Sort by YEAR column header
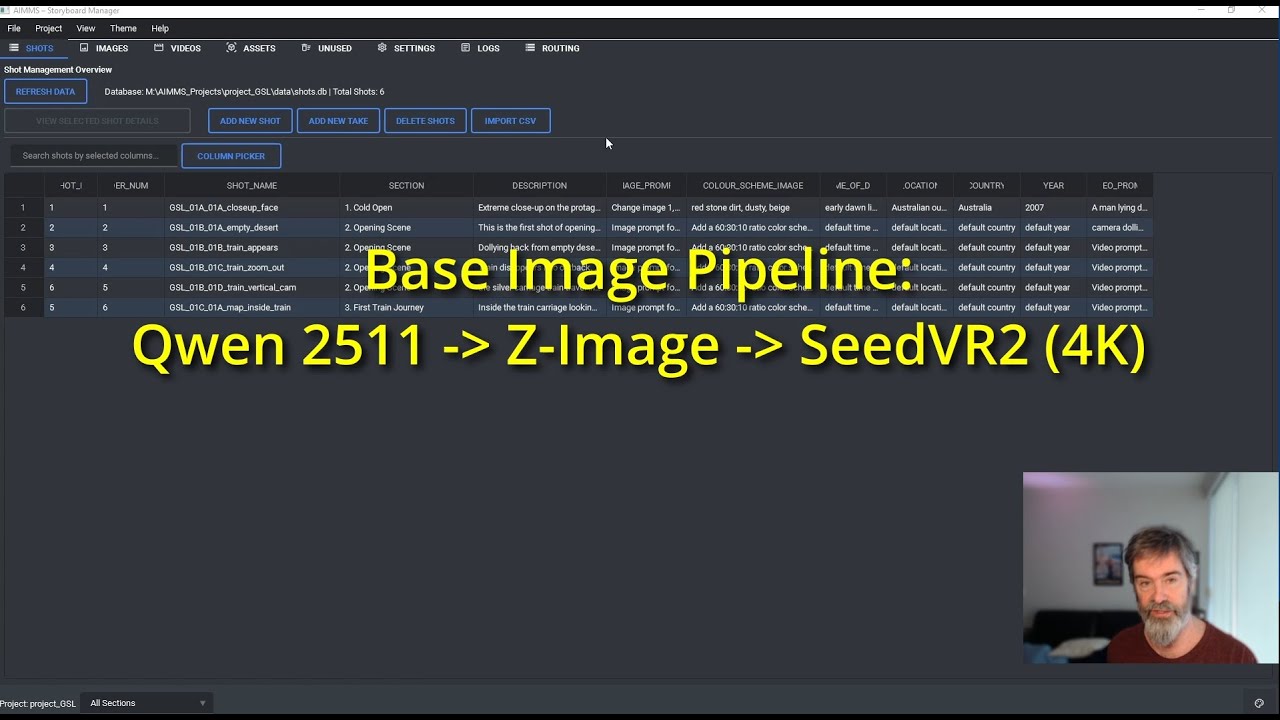The image size is (1280, 720). pos(1053,186)
